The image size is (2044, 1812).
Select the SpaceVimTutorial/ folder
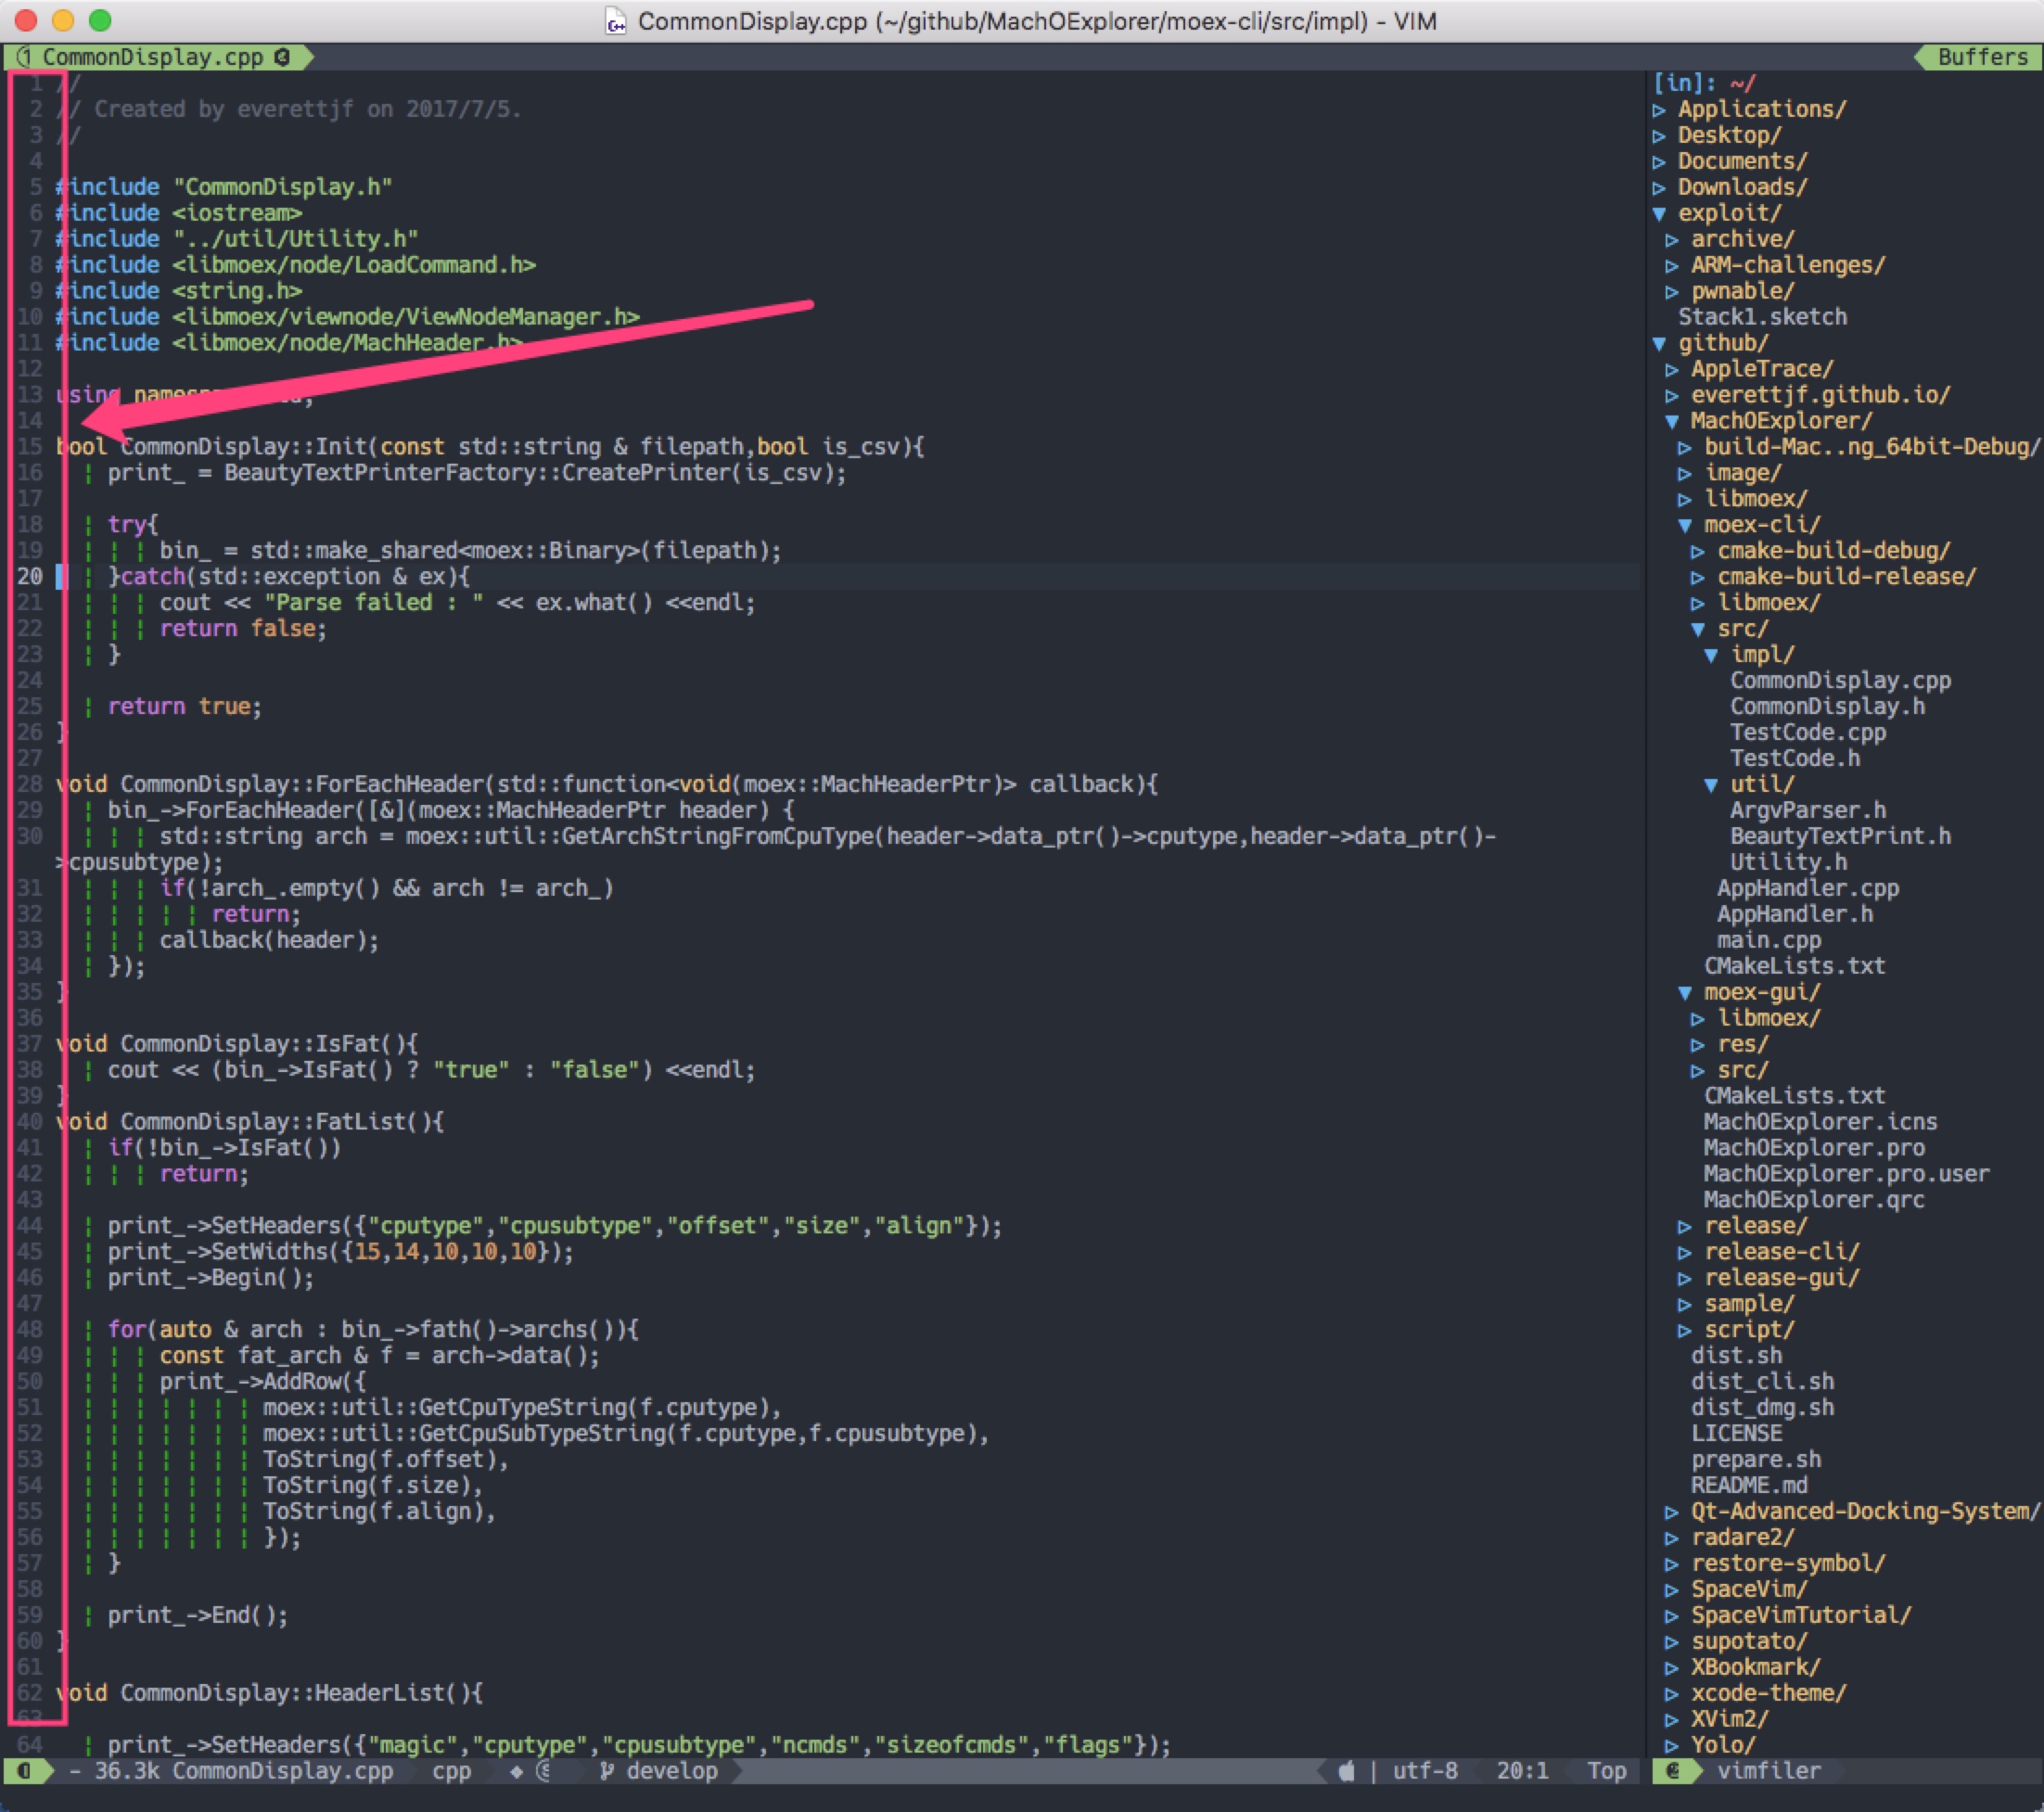tap(1801, 1616)
